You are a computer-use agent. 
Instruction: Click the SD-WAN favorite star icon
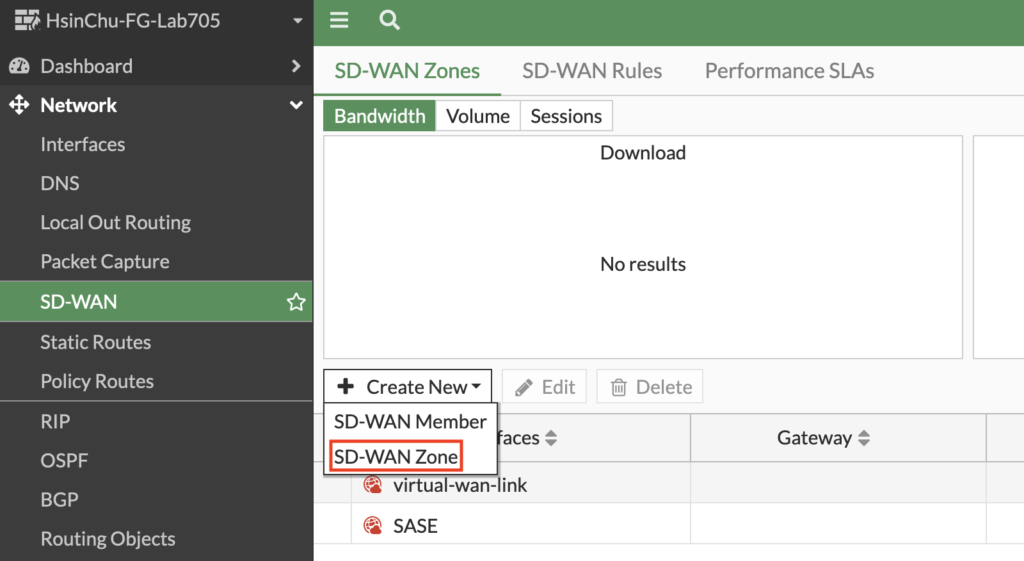[x=296, y=302]
